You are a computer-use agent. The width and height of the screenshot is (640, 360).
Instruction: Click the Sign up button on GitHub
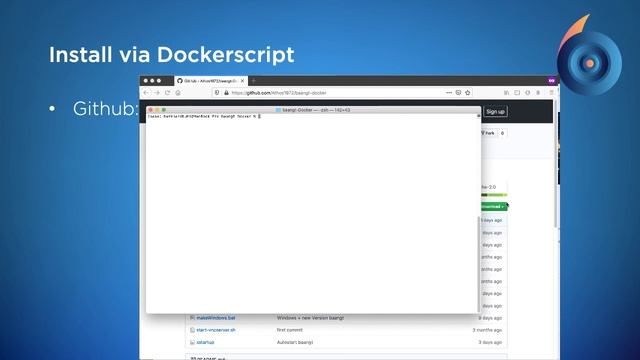495,111
